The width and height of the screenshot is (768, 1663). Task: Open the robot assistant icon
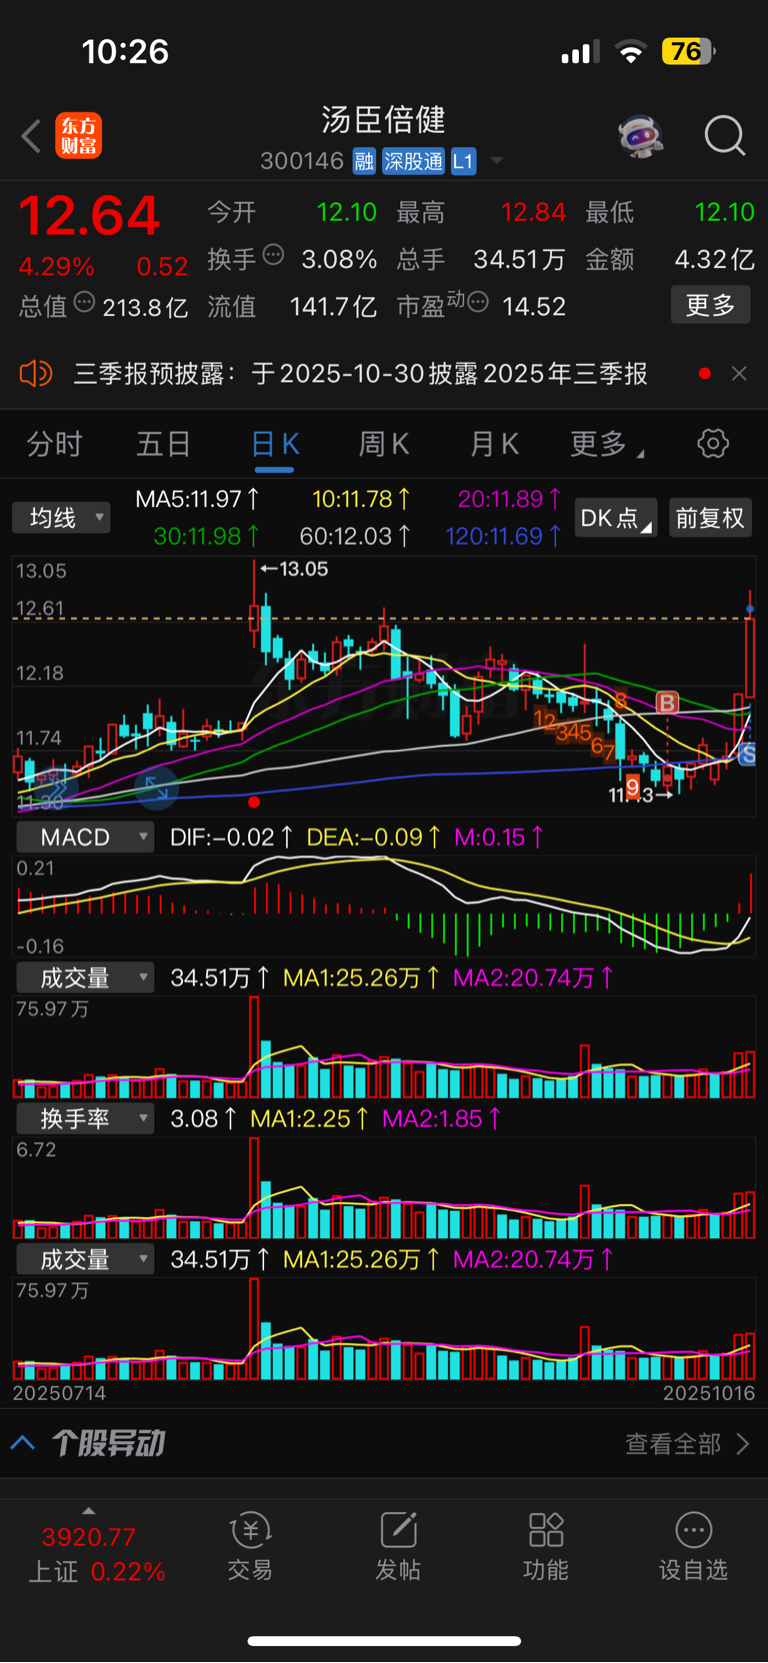click(x=641, y=136)
